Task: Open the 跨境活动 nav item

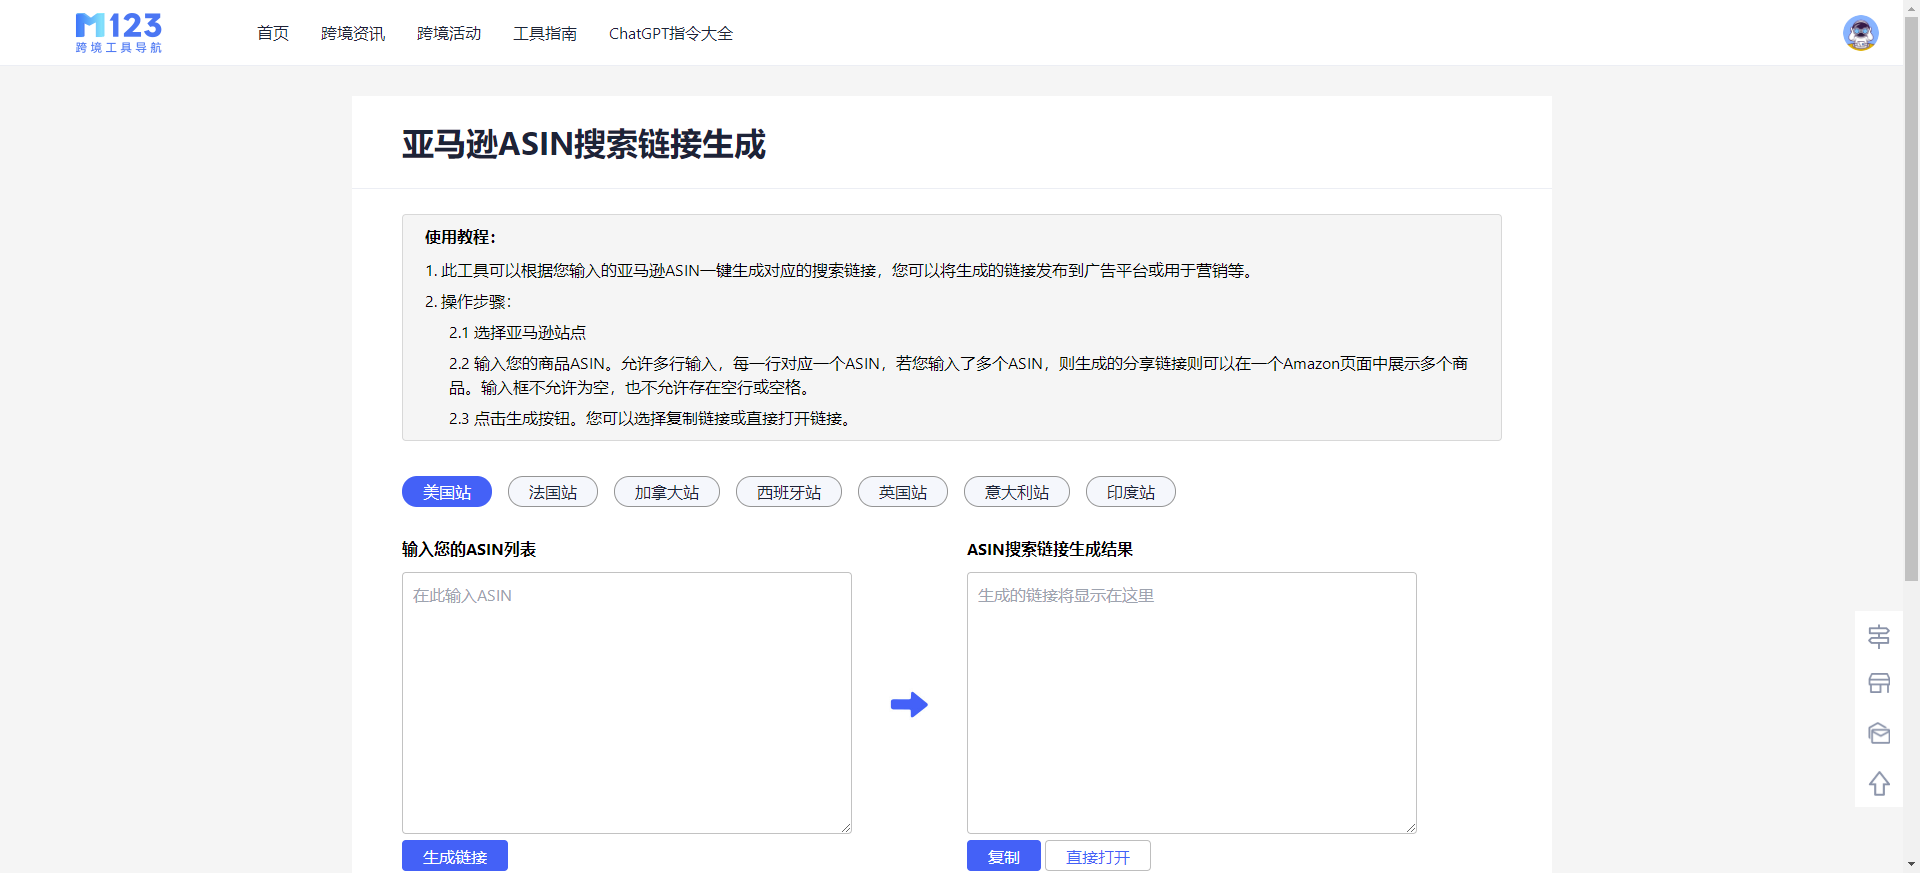Action: pyautogui.click(x=449, y=33)
